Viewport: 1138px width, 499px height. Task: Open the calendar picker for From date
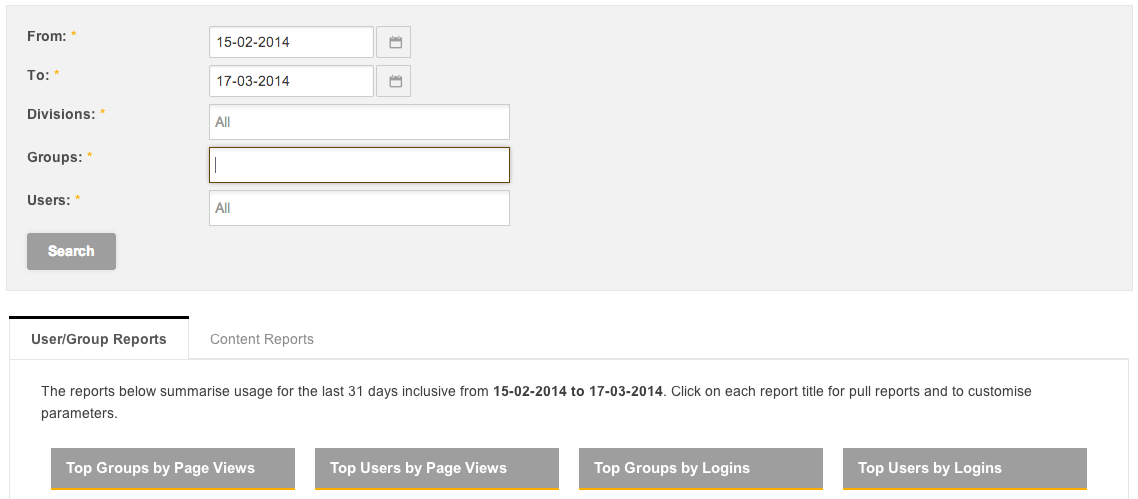pyautogui.click(x=393, y=42)
